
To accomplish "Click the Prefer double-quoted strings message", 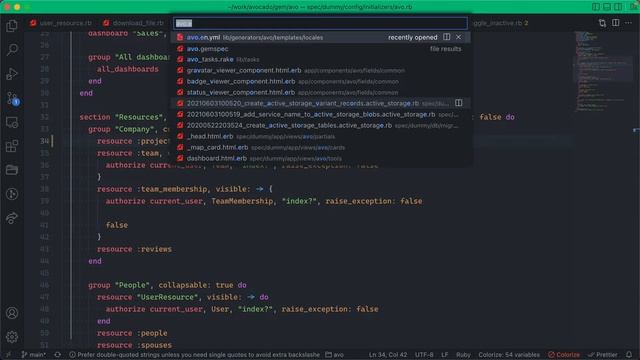I will pyautogui.click(x=195, y=355).
